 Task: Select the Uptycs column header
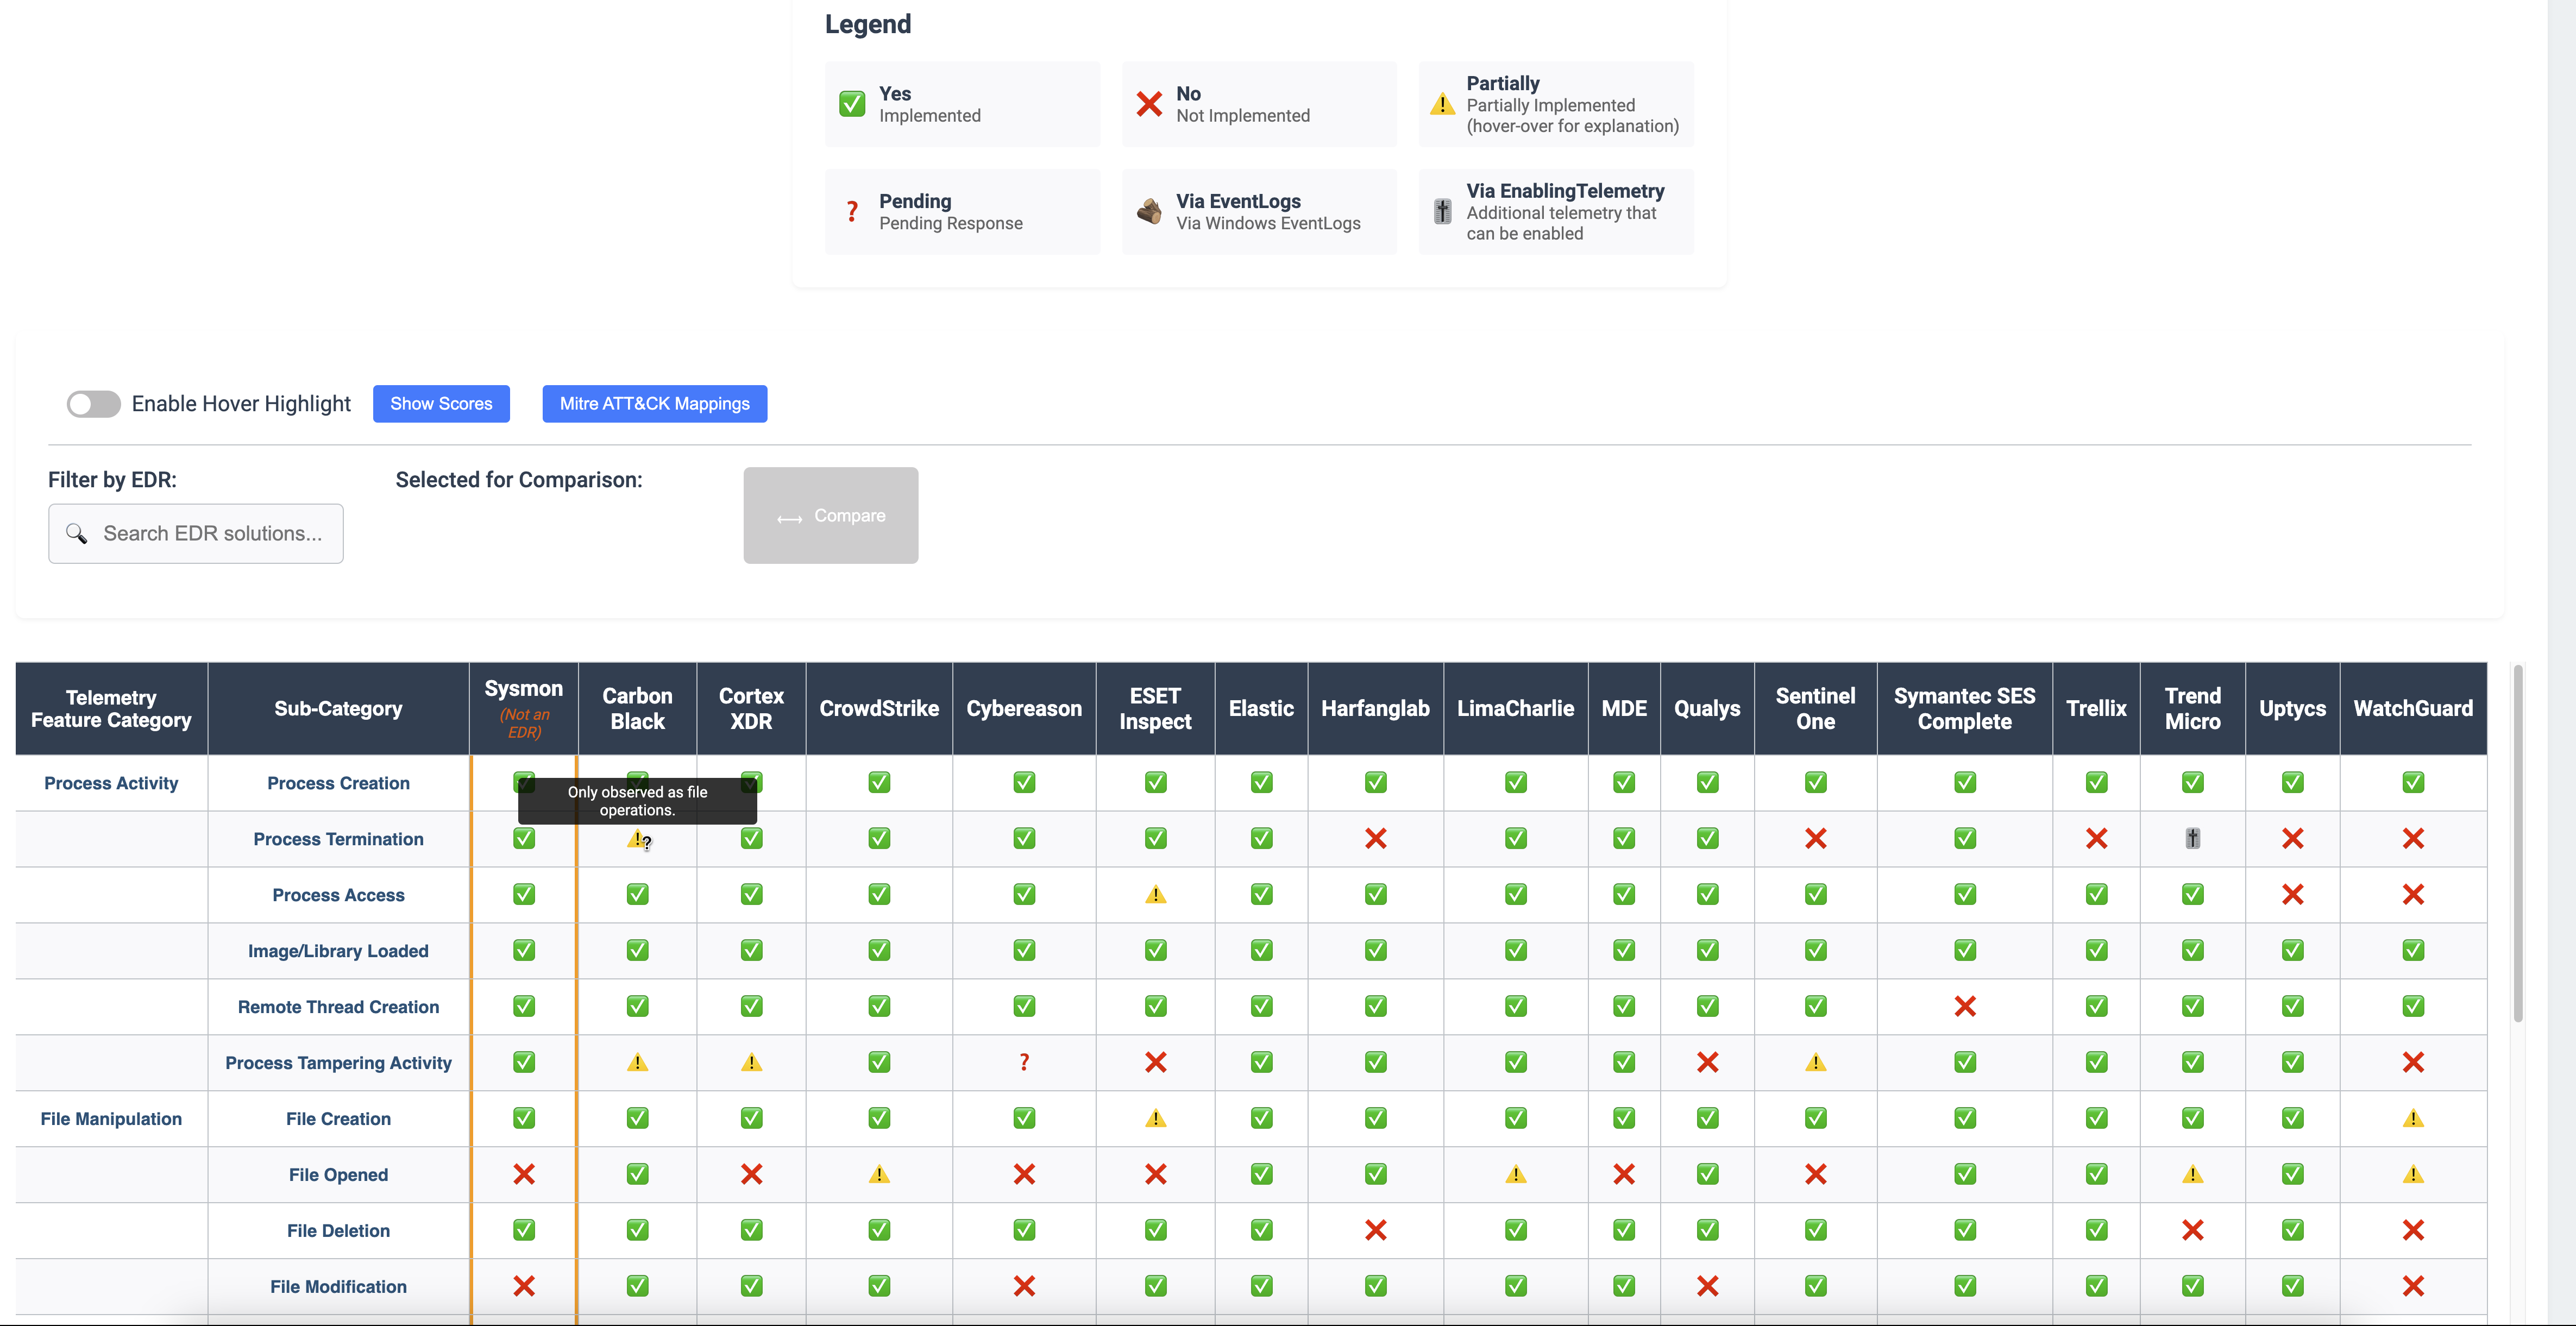(x=2292, y=708)
